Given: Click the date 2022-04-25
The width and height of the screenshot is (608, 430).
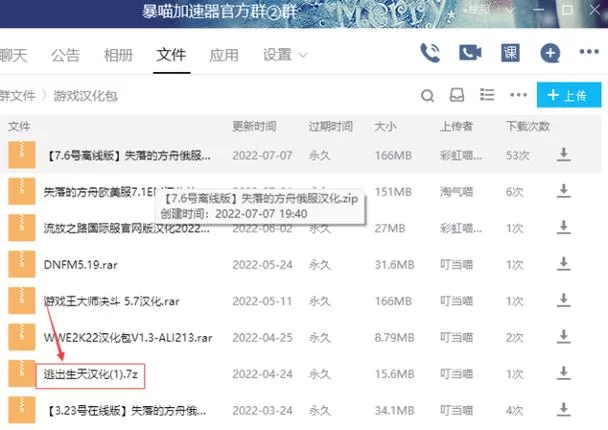Looking at the screenshot, I should (x=263, y=338).
